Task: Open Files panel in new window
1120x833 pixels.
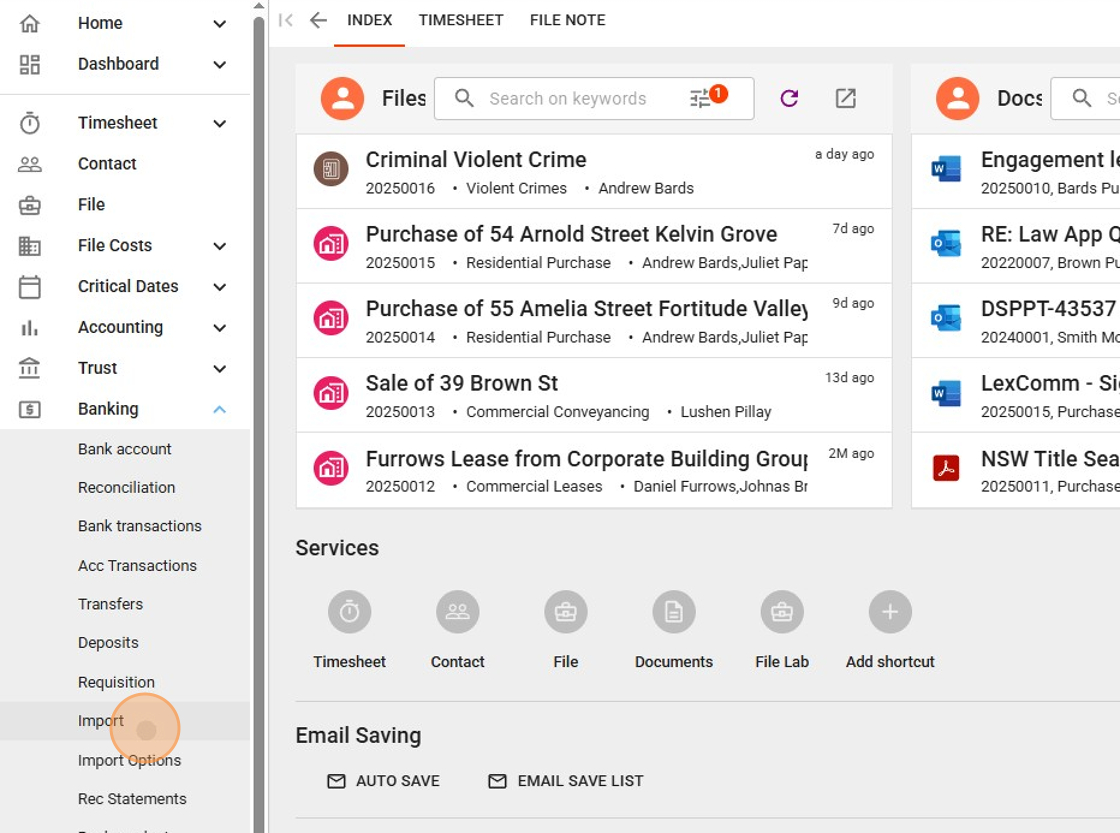Action: [x=846, y=98]
